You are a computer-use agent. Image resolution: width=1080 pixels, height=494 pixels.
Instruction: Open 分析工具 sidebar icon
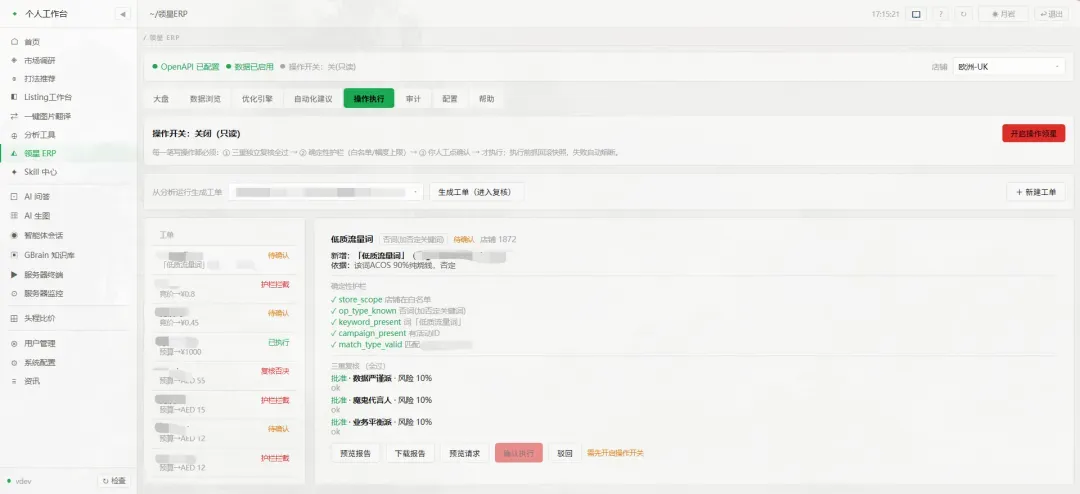(14, 135)
